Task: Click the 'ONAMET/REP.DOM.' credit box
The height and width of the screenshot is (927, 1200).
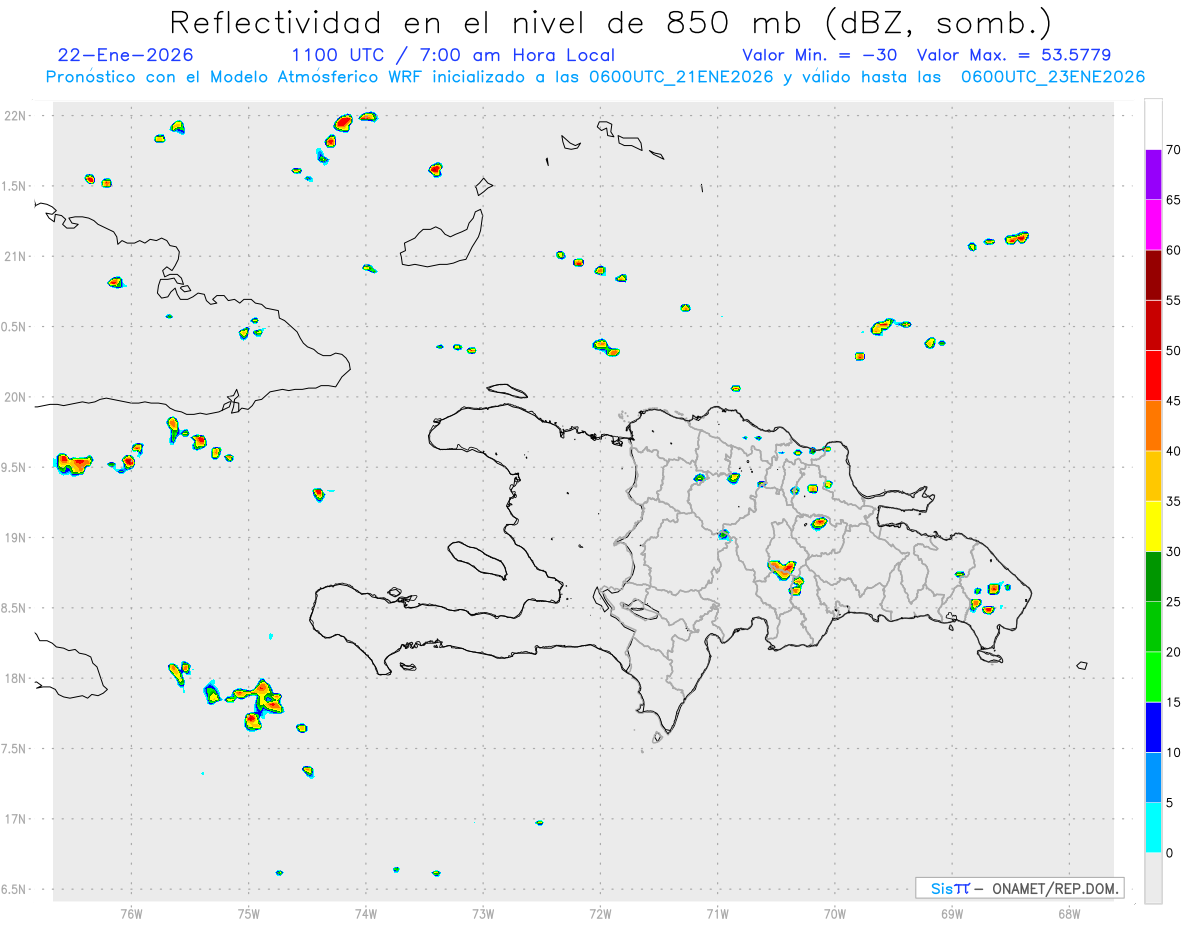Action: (x=1019, y=888)
